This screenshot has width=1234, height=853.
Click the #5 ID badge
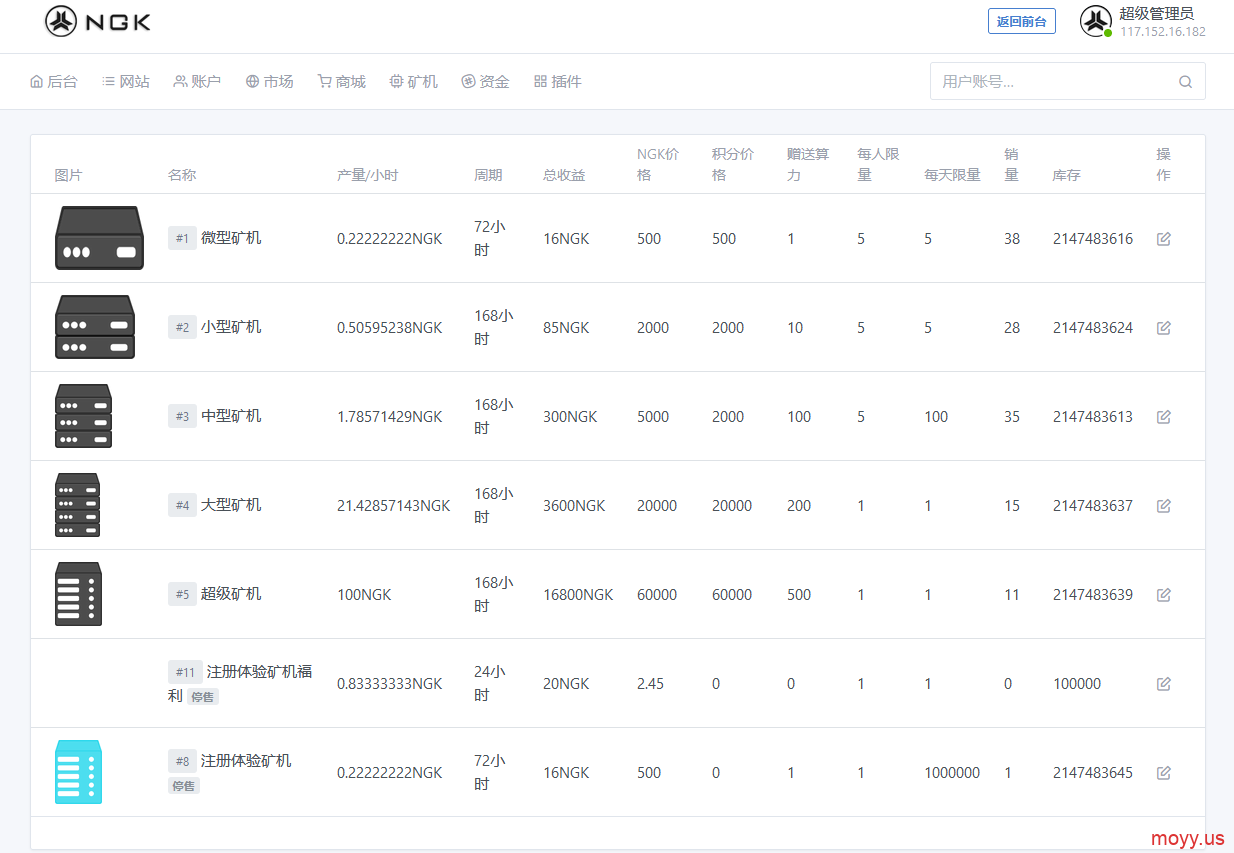182,594
